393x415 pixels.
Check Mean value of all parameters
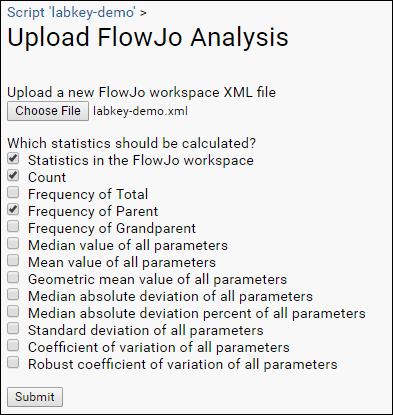13,261
